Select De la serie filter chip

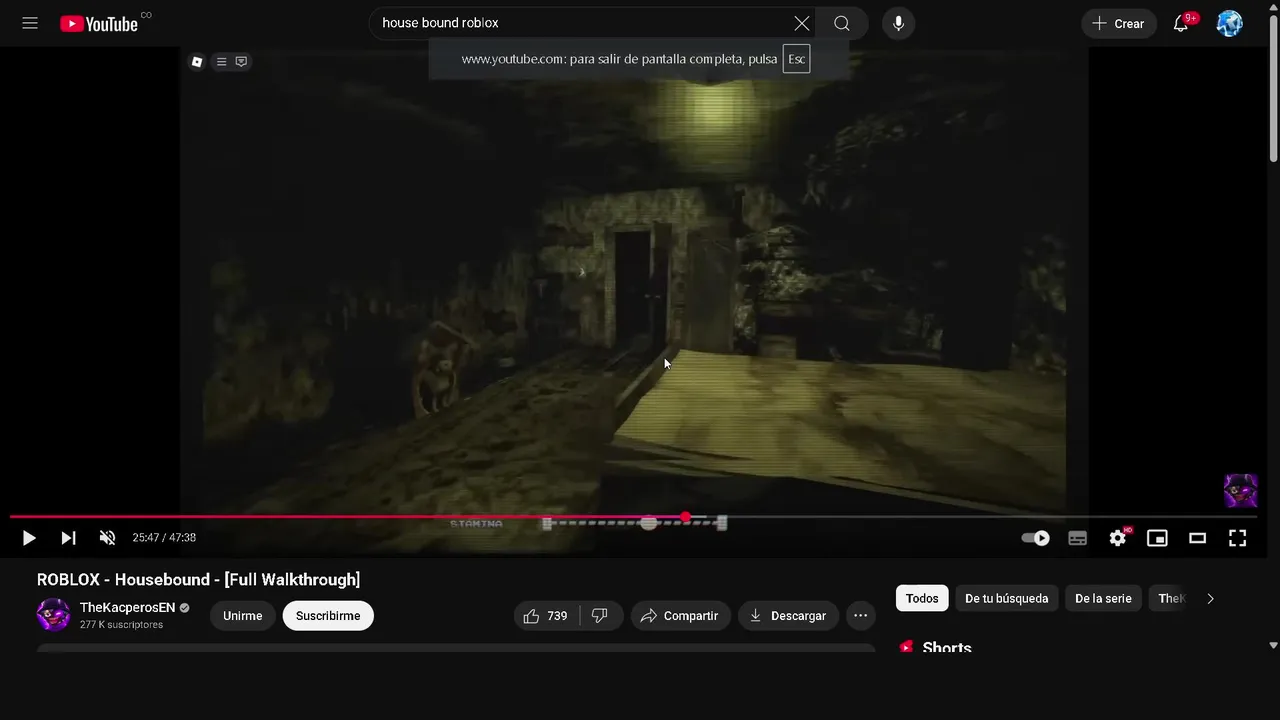coord(1103,599)
